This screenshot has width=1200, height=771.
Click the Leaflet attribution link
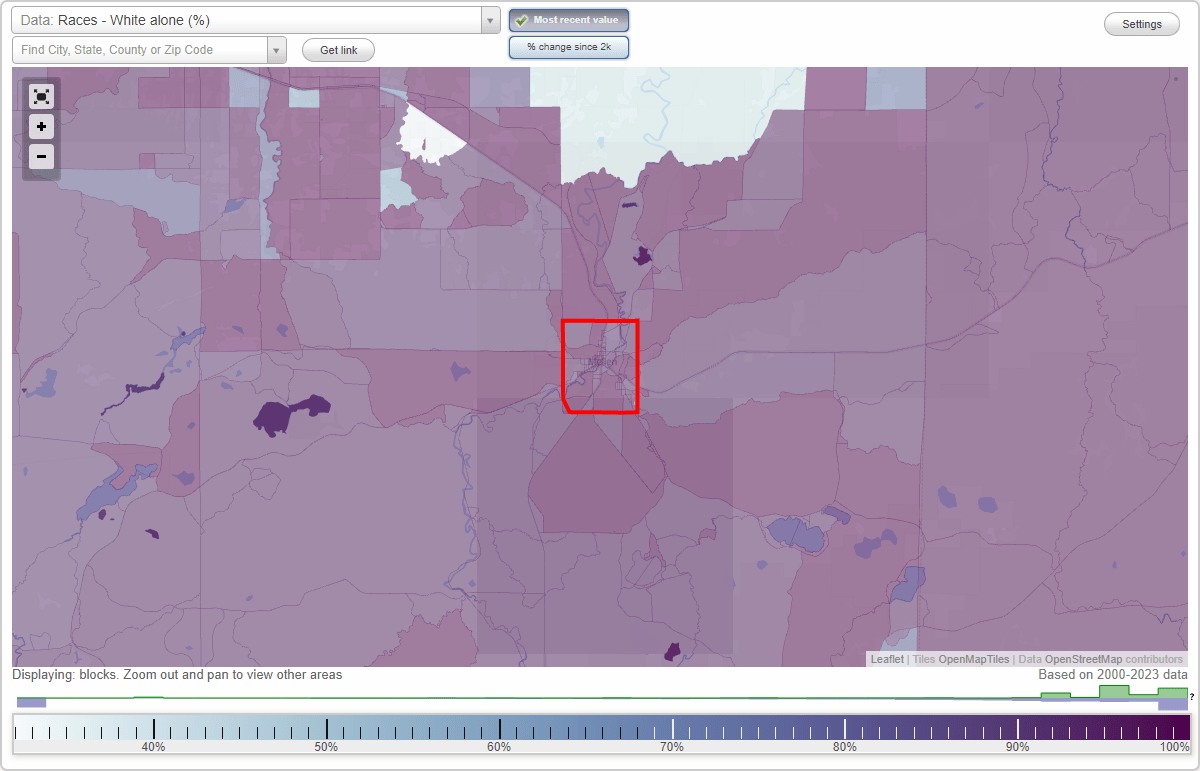pyautogui.click(x=886, y=659)
